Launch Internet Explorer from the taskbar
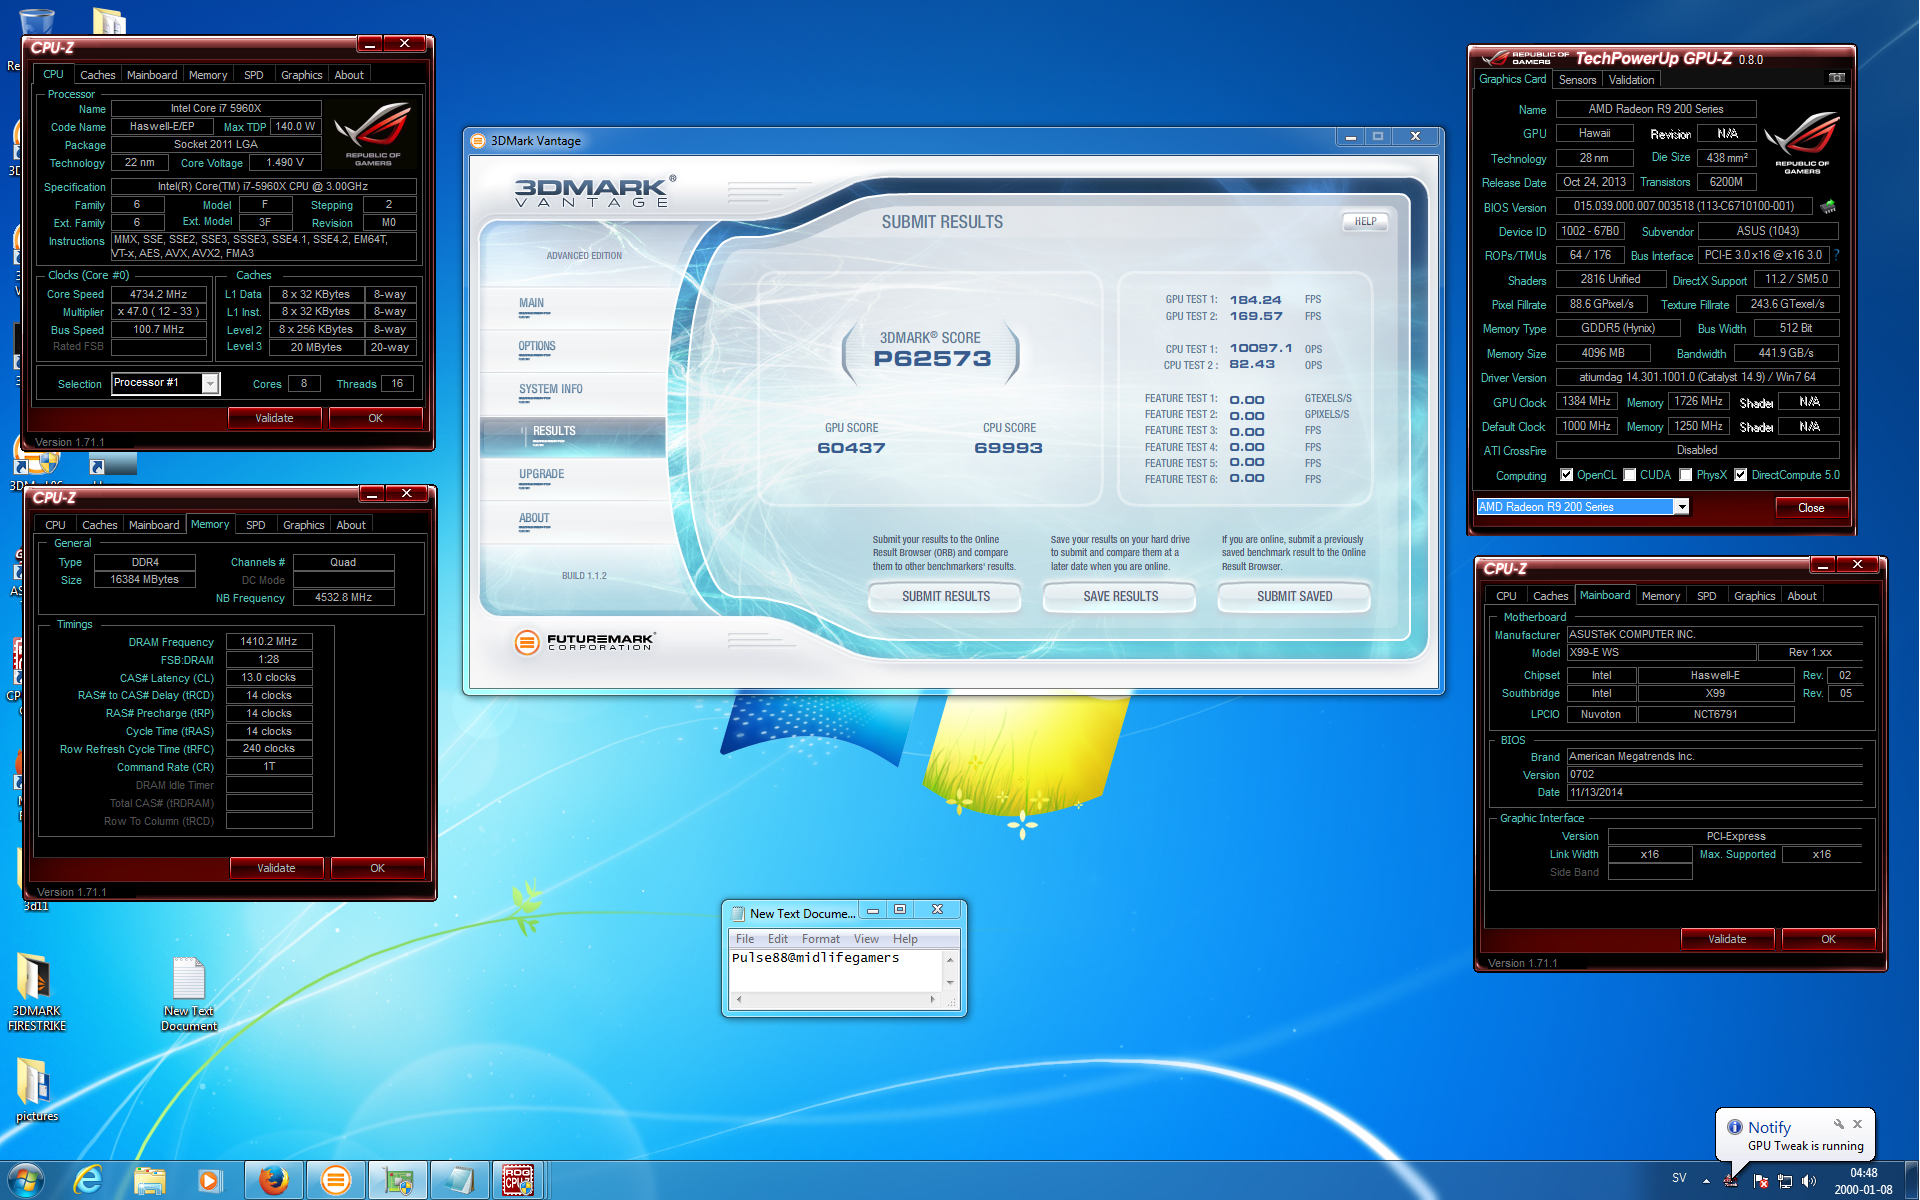The width and height of the screenshot is (1920, 1200). (x=89, y=1180)
